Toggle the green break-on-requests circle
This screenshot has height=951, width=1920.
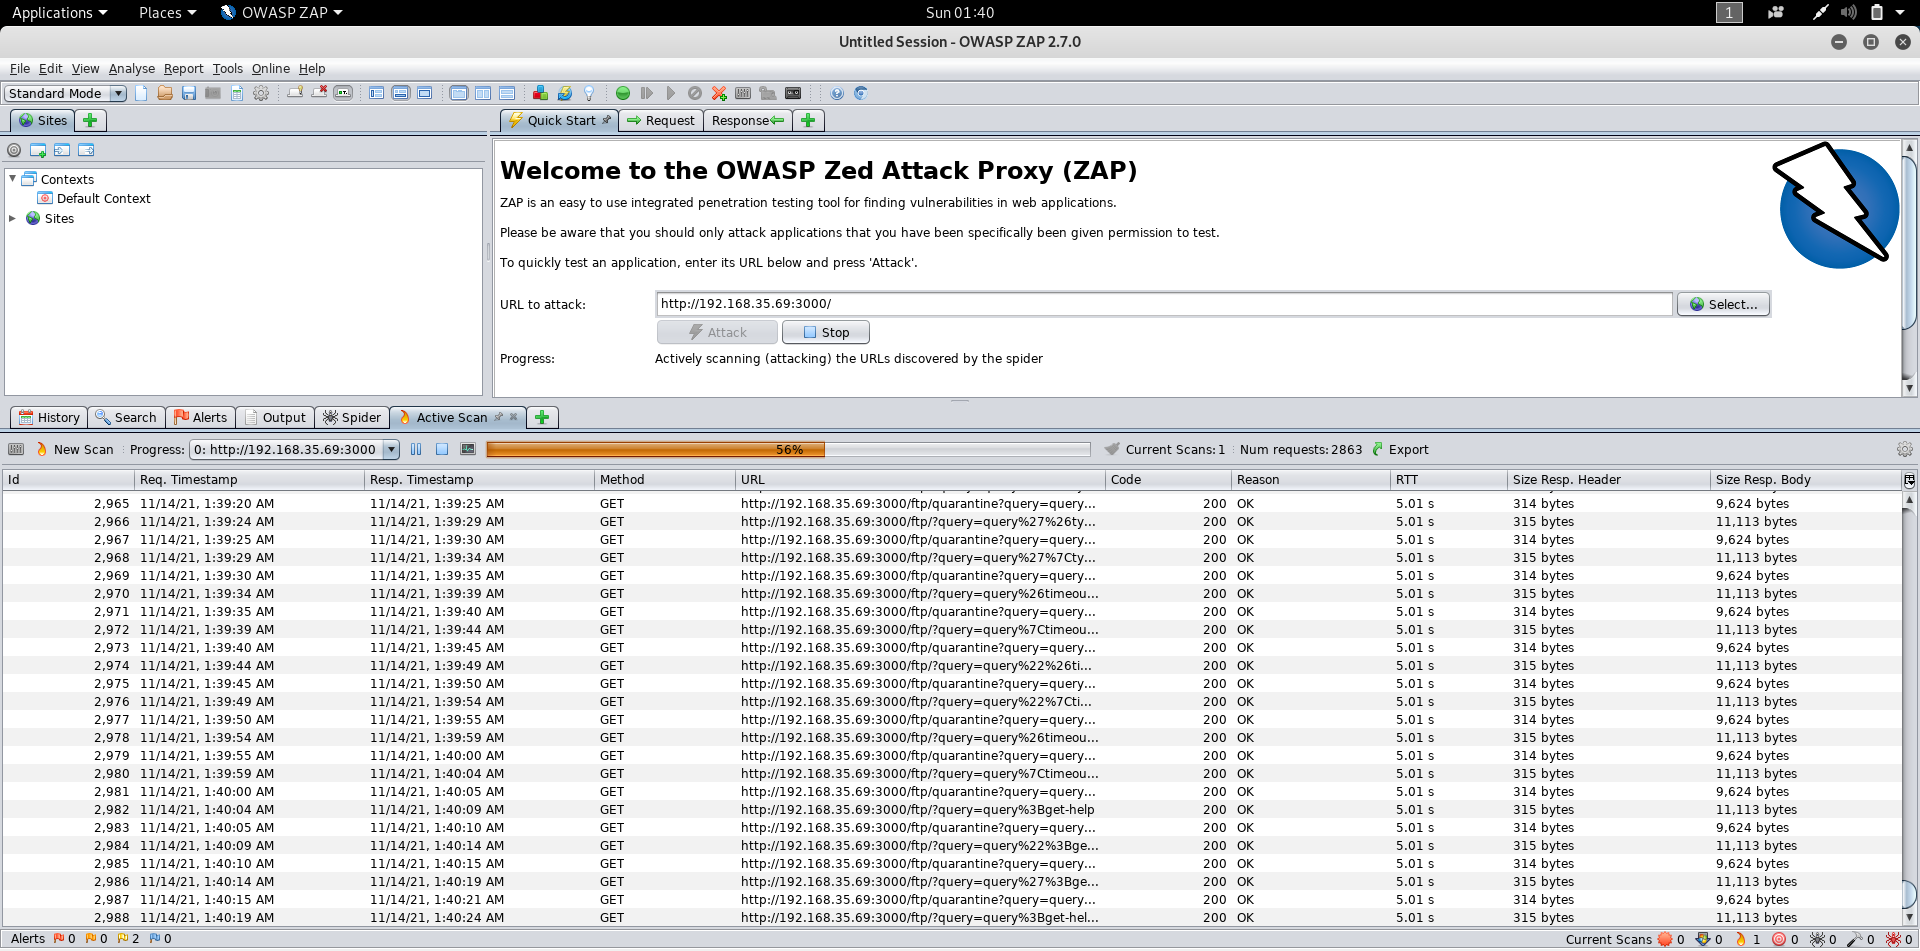(623, 93)
